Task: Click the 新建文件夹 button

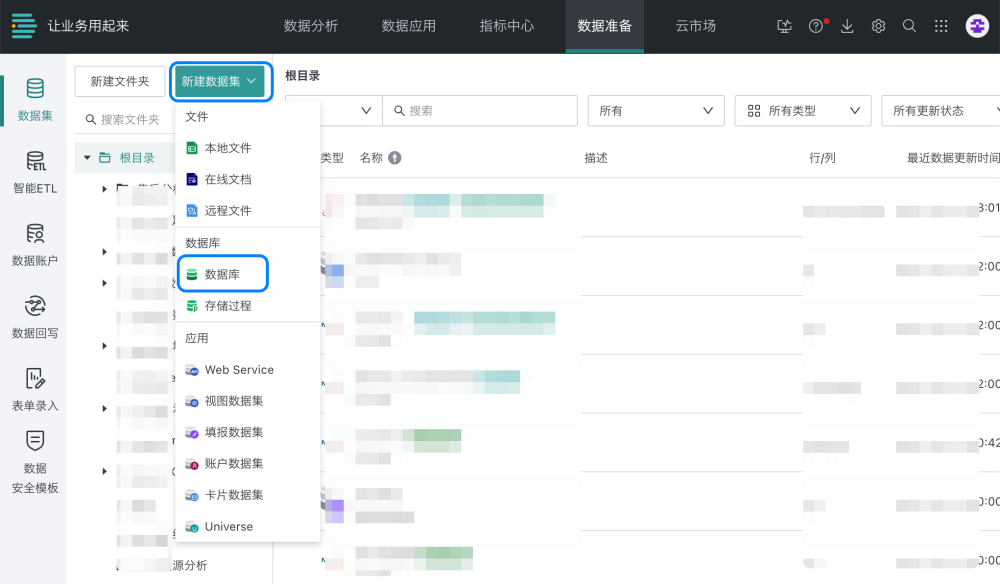Action: pos(120,81)
